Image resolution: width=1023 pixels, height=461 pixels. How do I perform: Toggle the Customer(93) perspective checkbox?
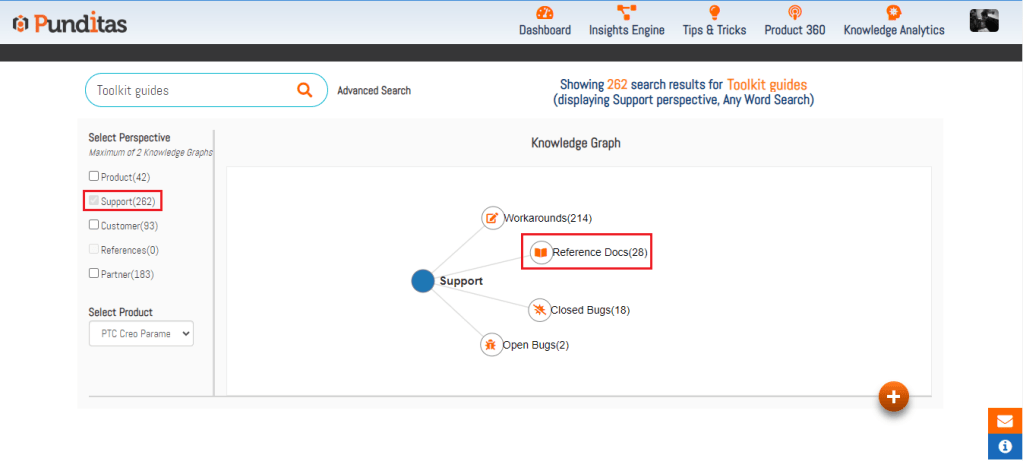[x=94, y=225]
